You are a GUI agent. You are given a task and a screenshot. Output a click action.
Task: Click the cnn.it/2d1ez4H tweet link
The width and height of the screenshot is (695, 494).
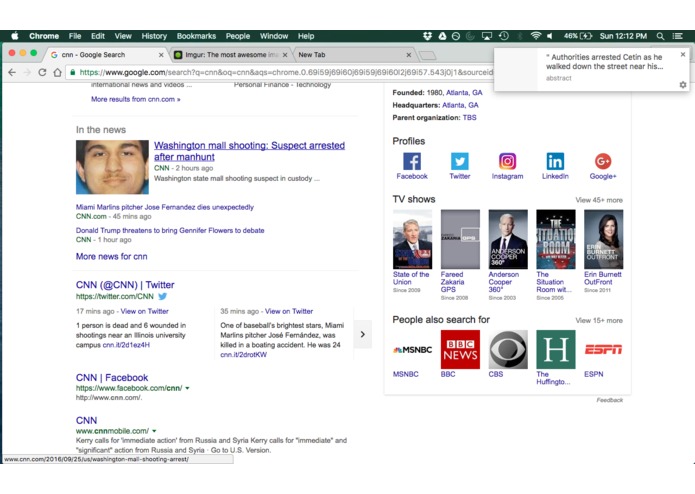coord(126,345)
